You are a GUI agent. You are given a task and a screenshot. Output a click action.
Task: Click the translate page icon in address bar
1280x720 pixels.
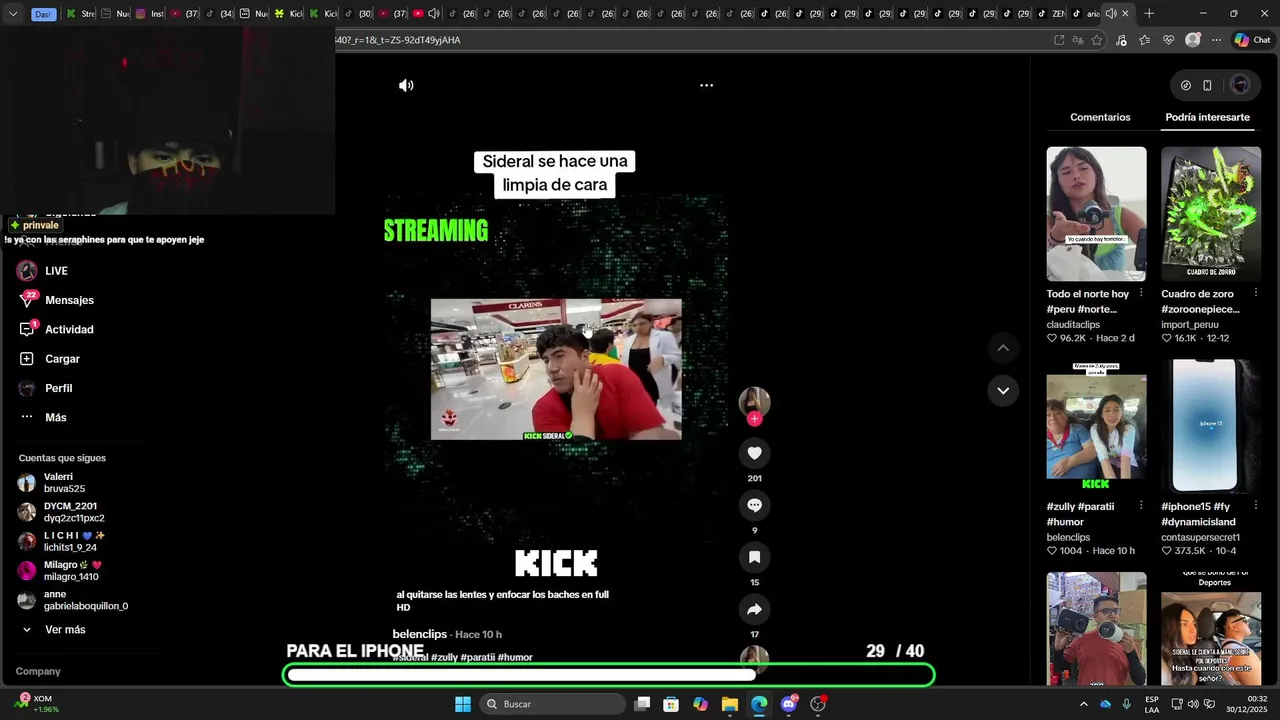(x=1078, y=40)
